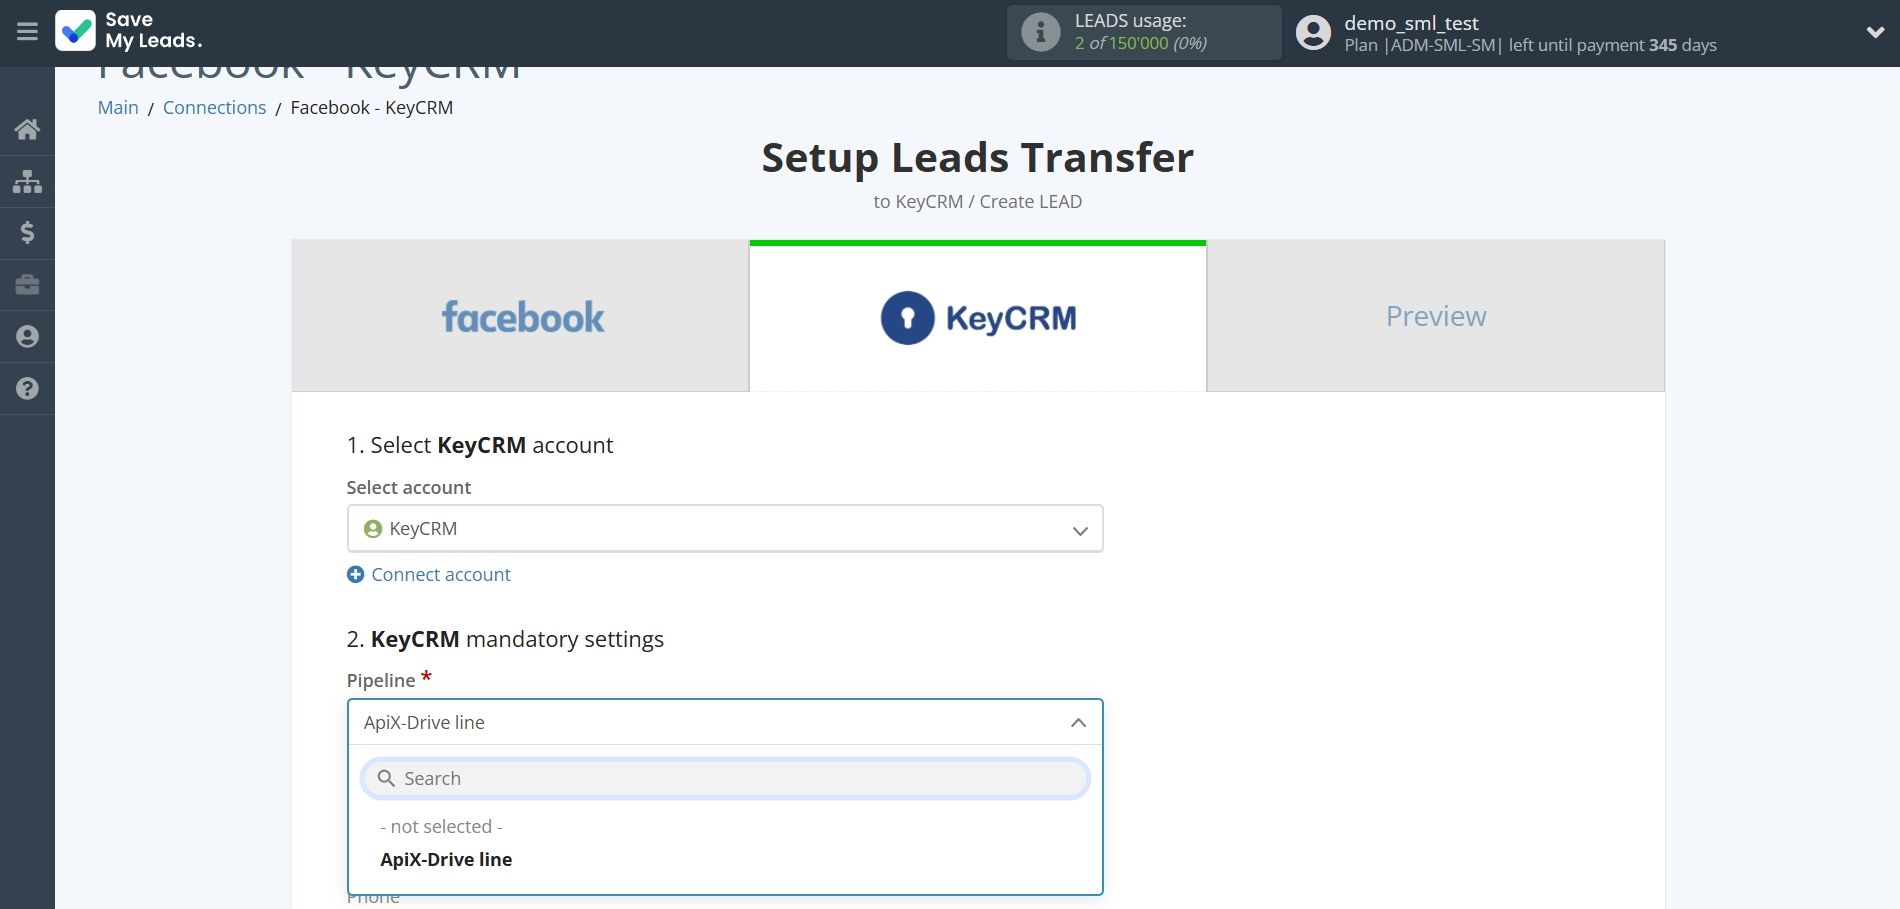Viewport: 1900px width, 909px height.
Task: Collapse the Pipeline dropdown
Action: tap(1077, 722)
